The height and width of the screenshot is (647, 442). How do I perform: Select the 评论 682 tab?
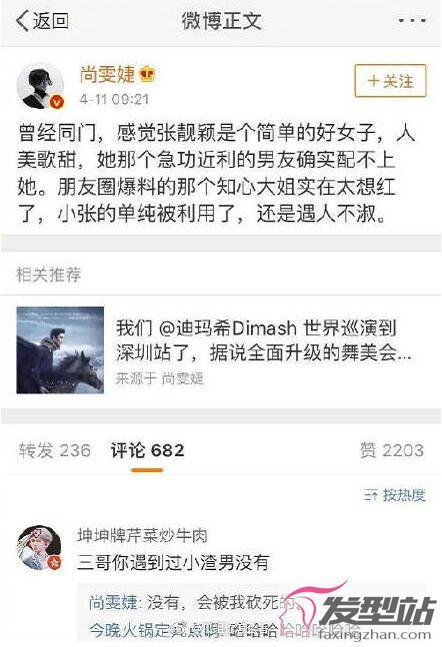coord(147,450)
